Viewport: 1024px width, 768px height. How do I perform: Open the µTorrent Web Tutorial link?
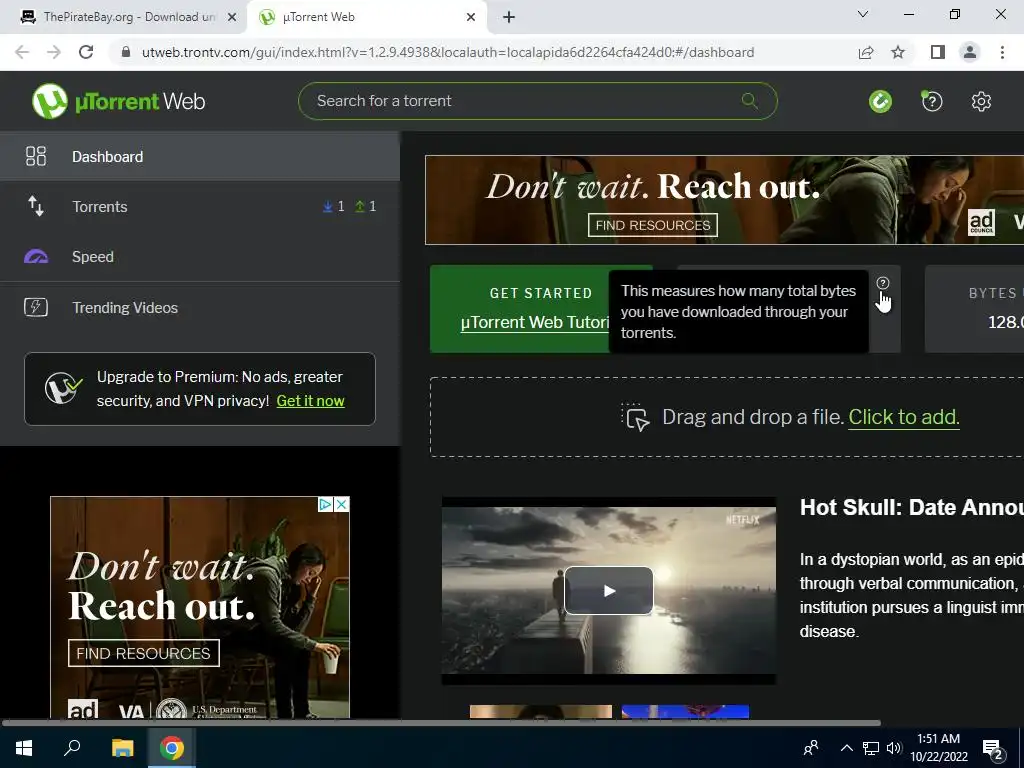pos(535,322)
